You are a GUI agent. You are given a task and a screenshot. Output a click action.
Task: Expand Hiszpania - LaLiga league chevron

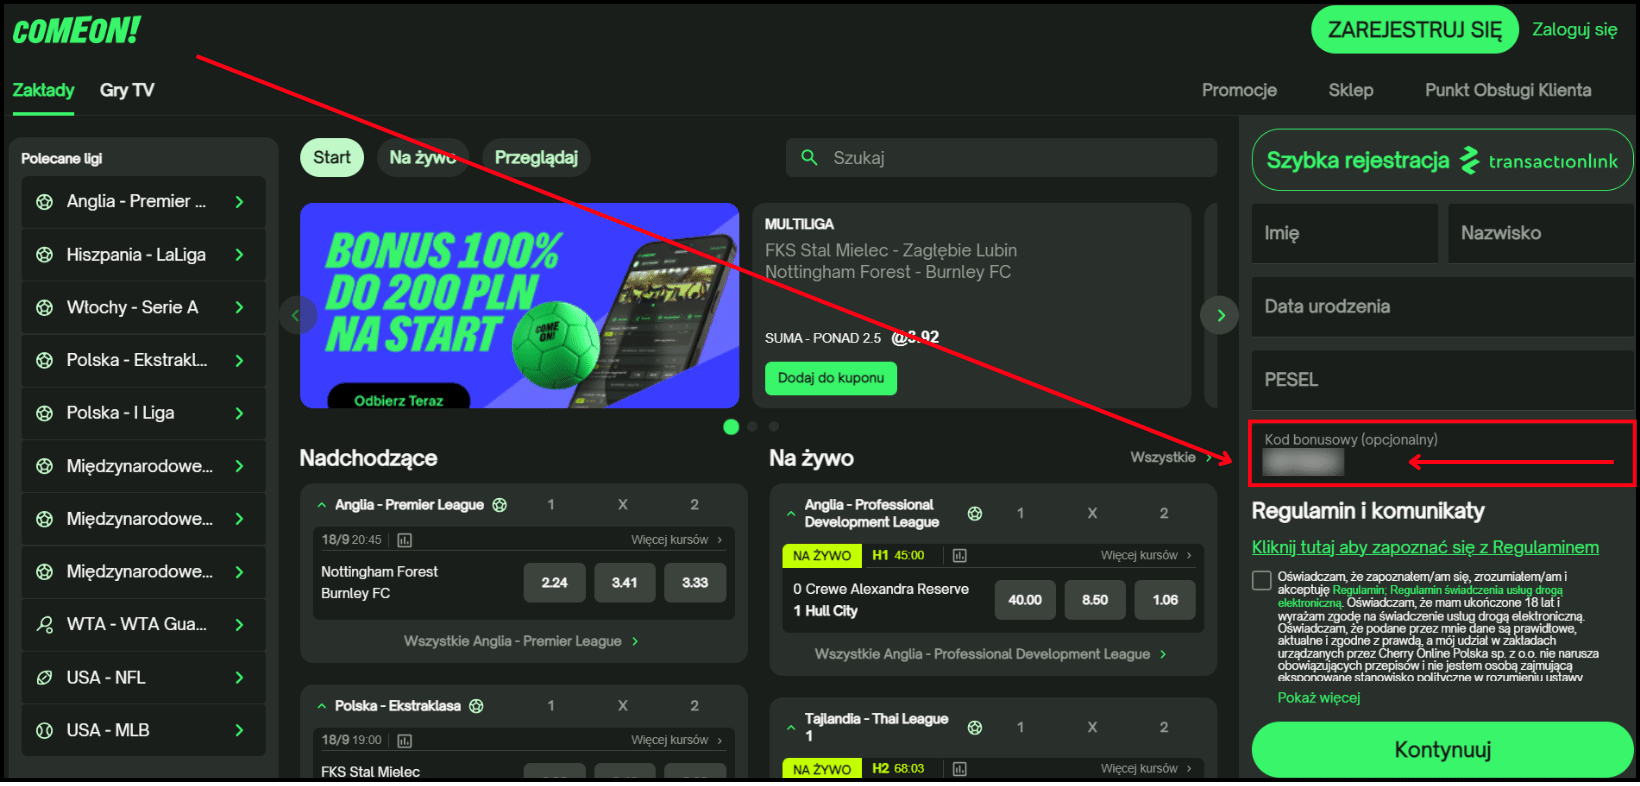(239, 255)
